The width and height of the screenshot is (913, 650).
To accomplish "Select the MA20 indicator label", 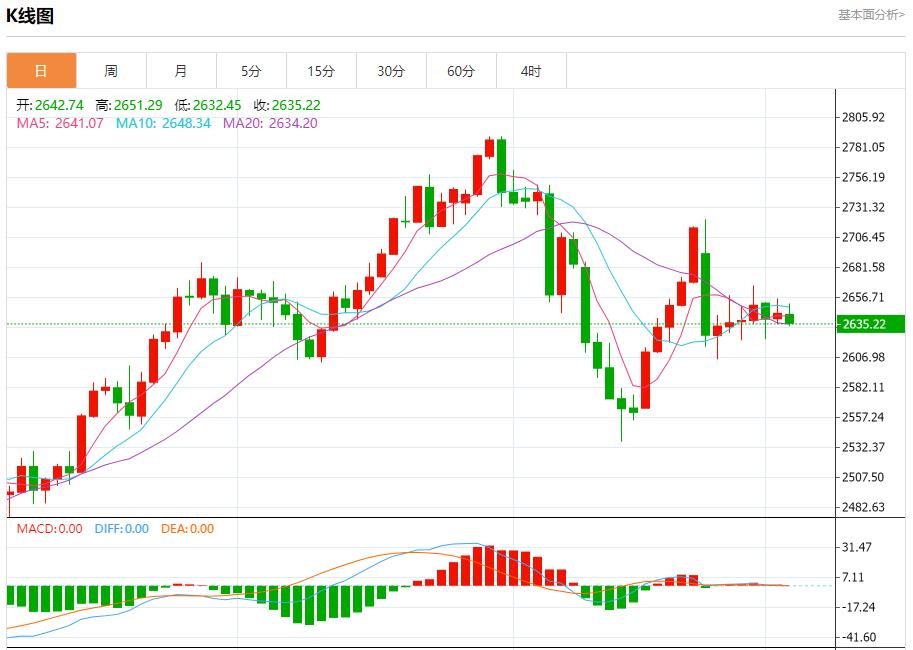I will [270, 123].
